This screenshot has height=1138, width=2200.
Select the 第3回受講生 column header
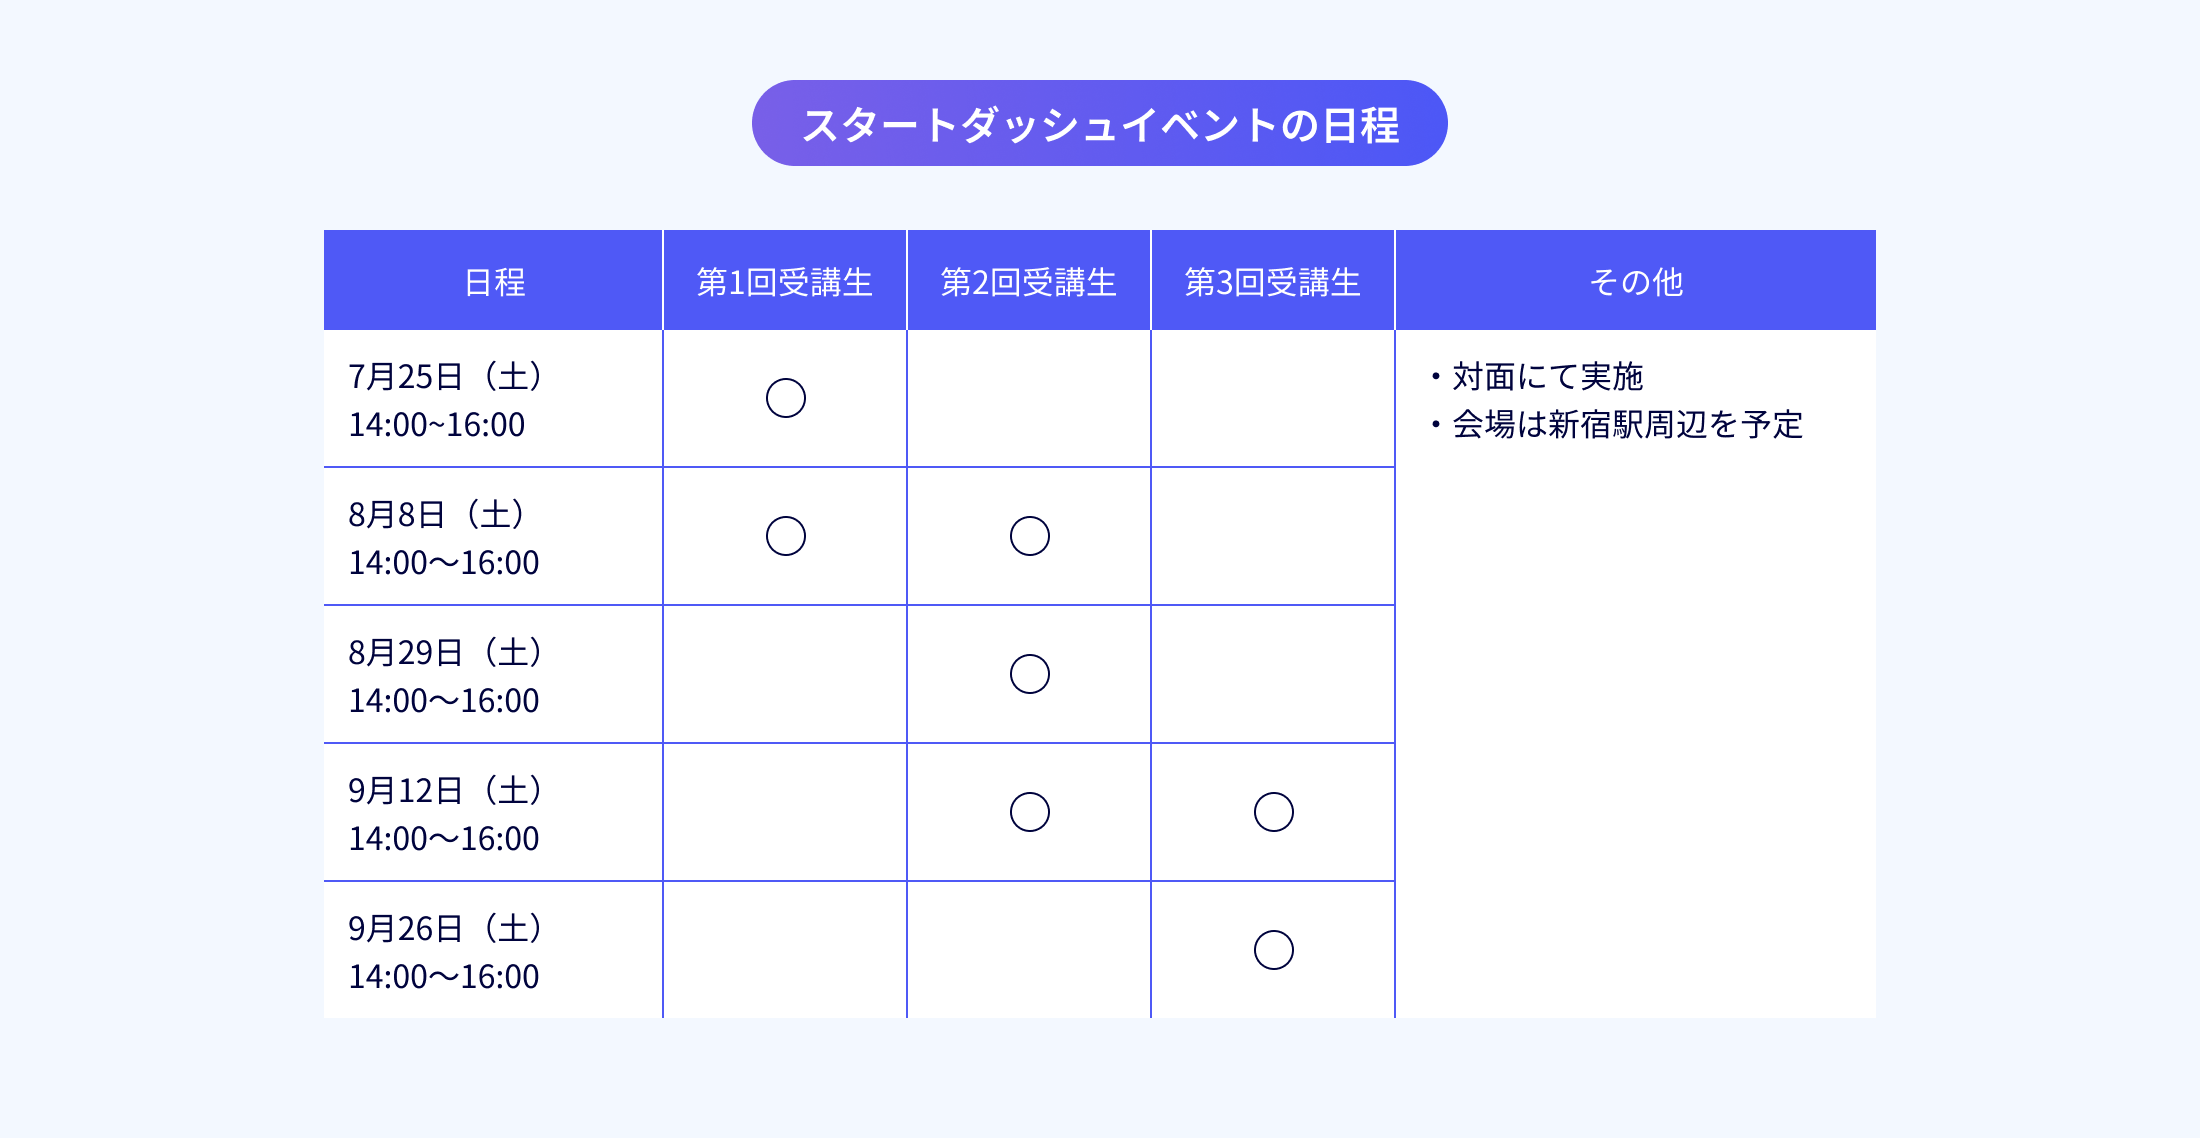pos(1273,280)
